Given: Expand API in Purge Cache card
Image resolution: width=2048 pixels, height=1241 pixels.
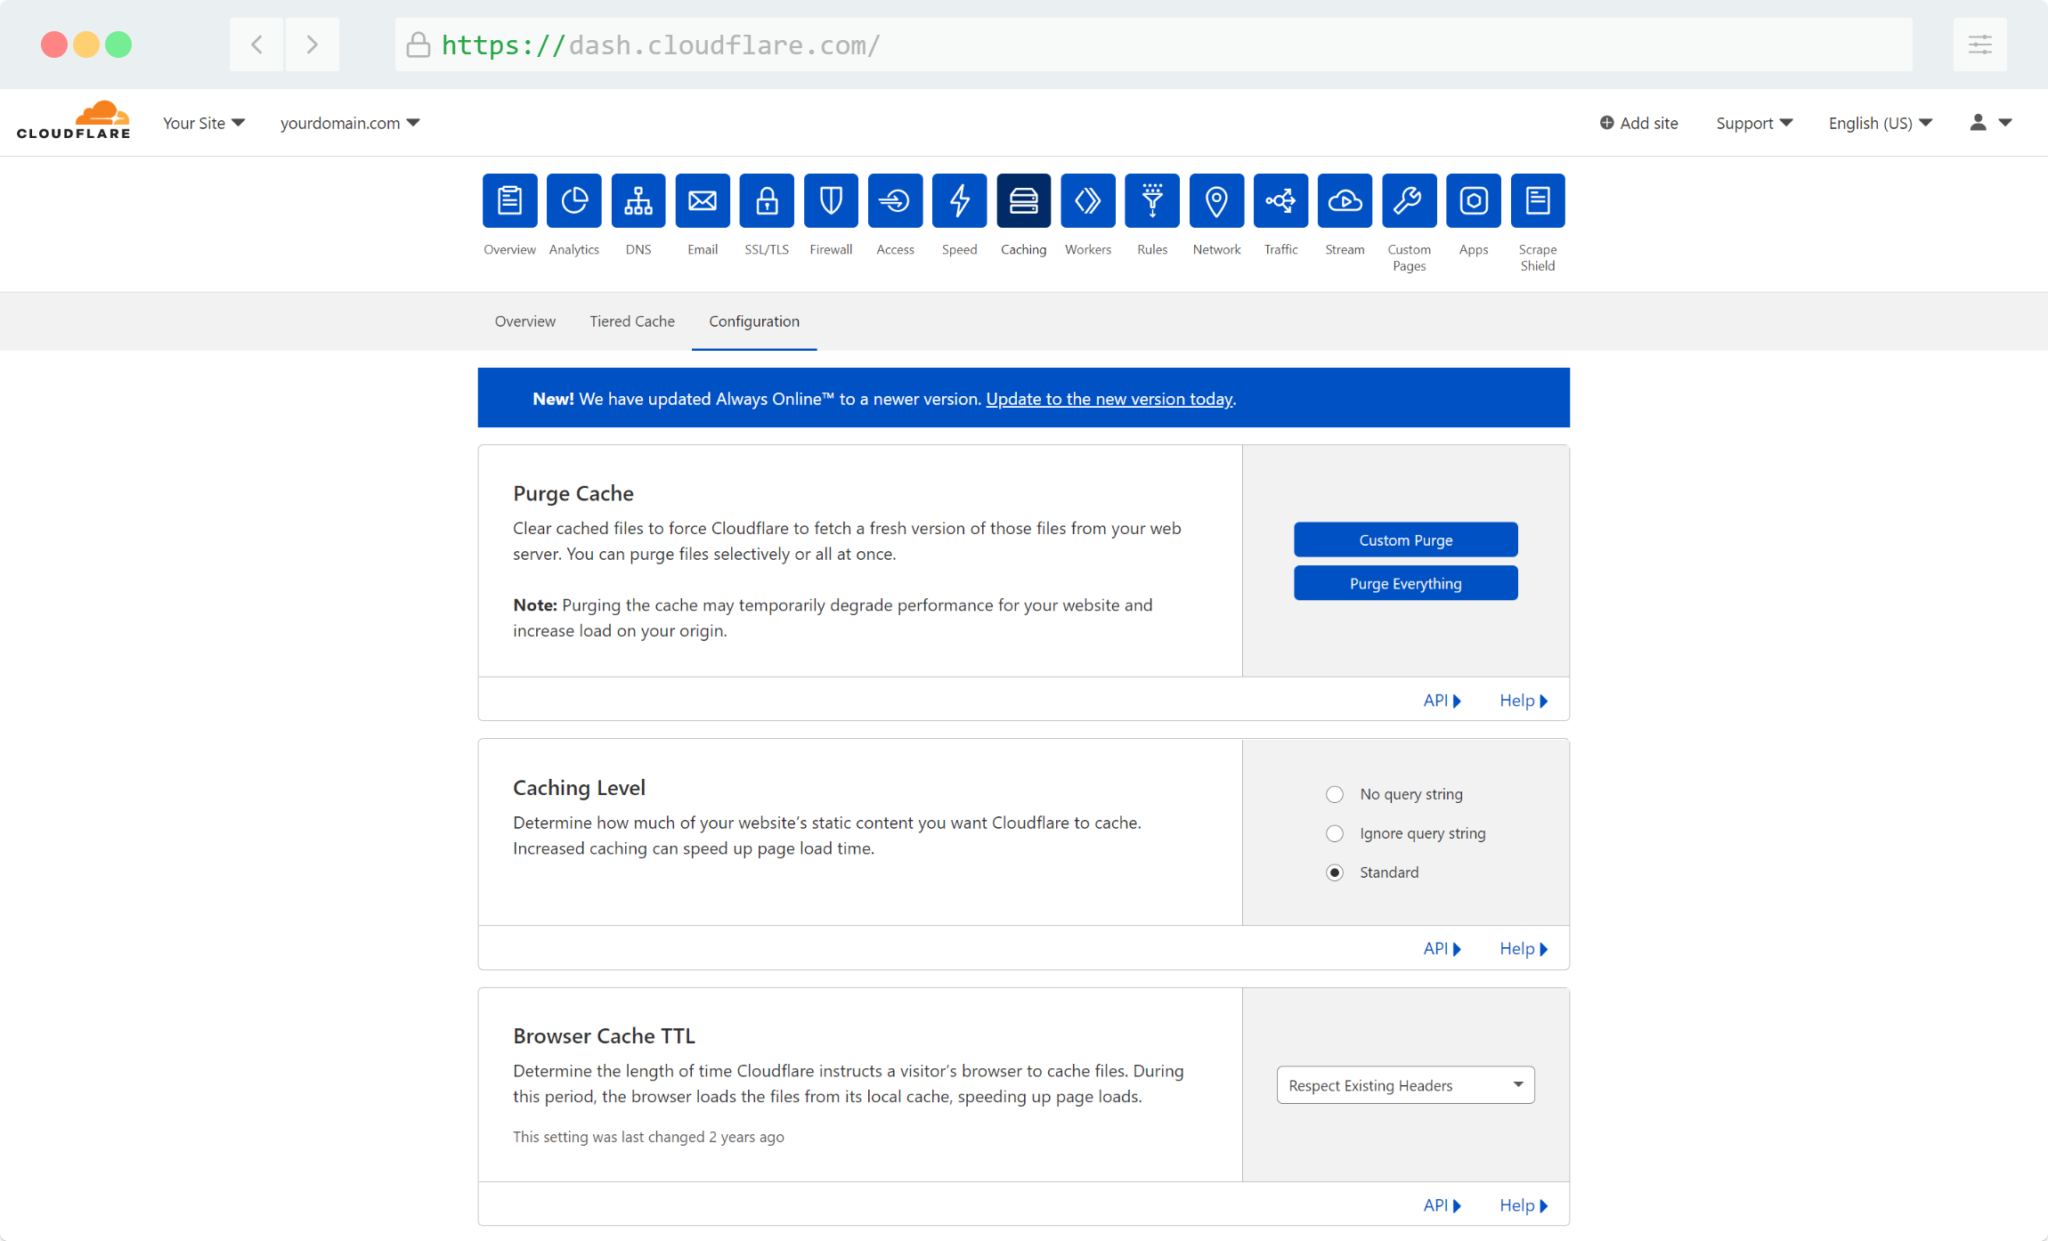Looking at the screenshot, I should pyautogui.click(x=1442, y=700).
